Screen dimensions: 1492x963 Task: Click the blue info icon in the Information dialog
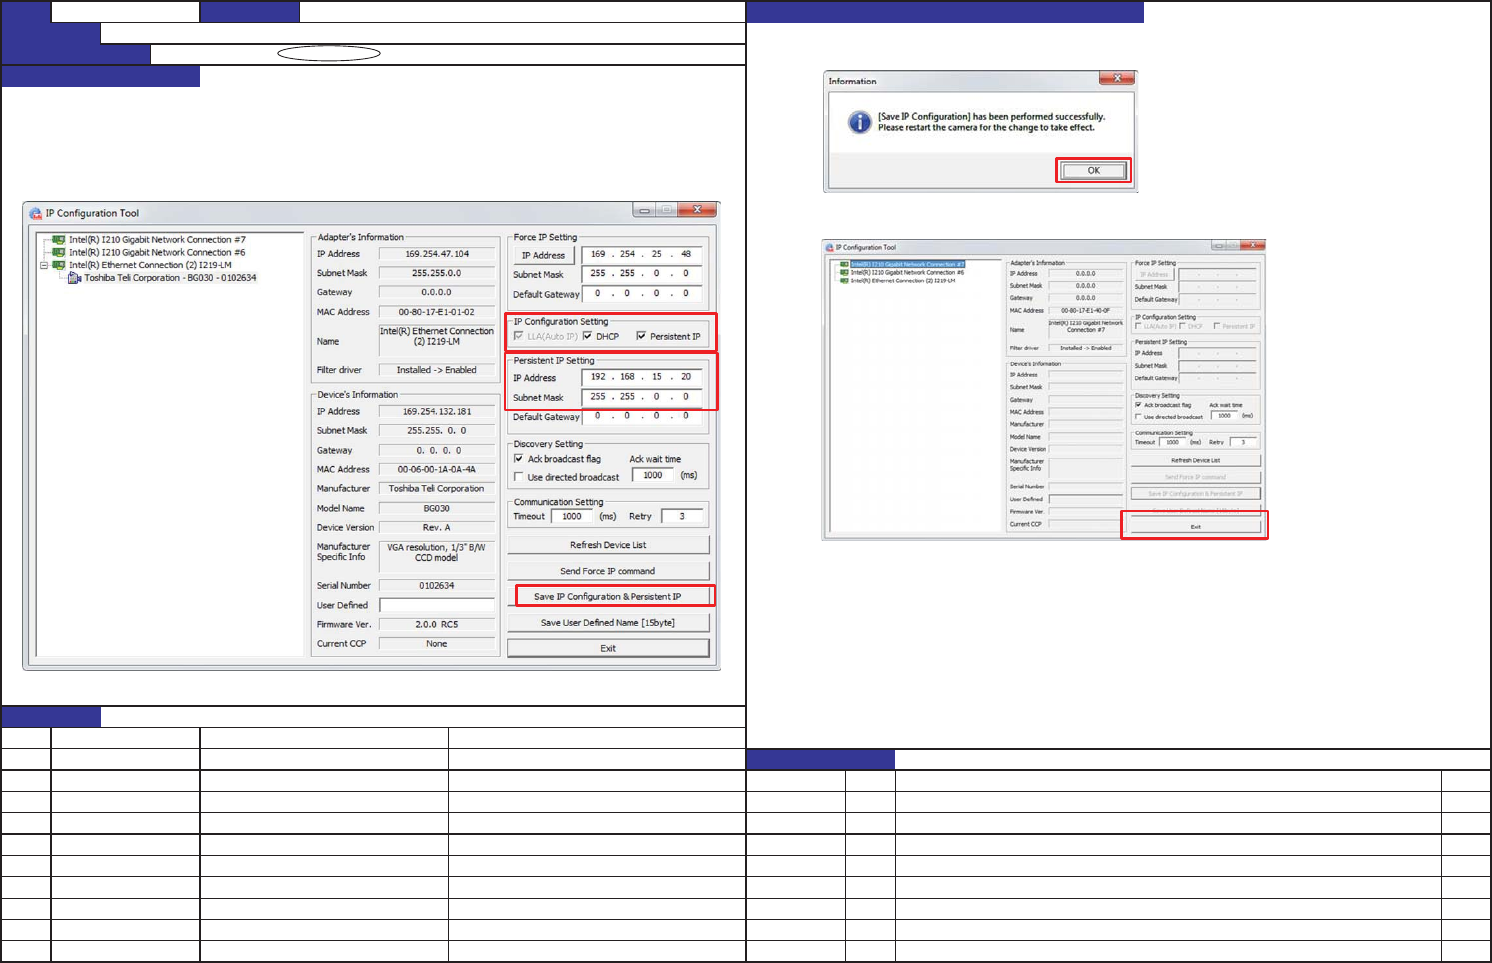[859, 122]
